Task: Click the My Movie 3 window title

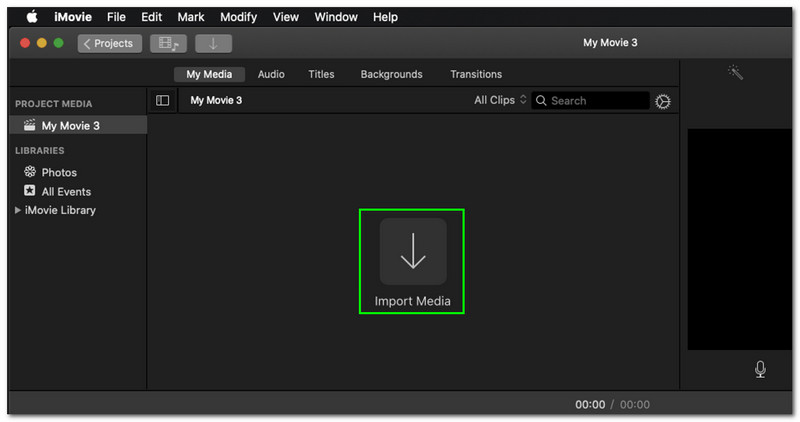Action: (610, 43)
